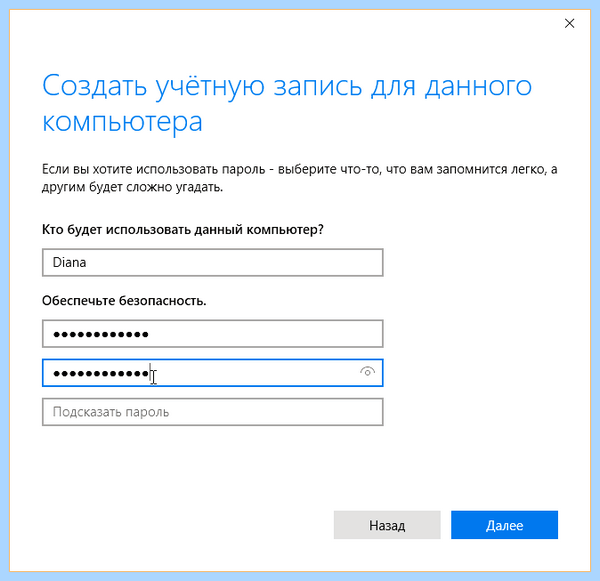Focus the first password field
Viewport: 600px width, 581px height.
(x=212, y=334)
